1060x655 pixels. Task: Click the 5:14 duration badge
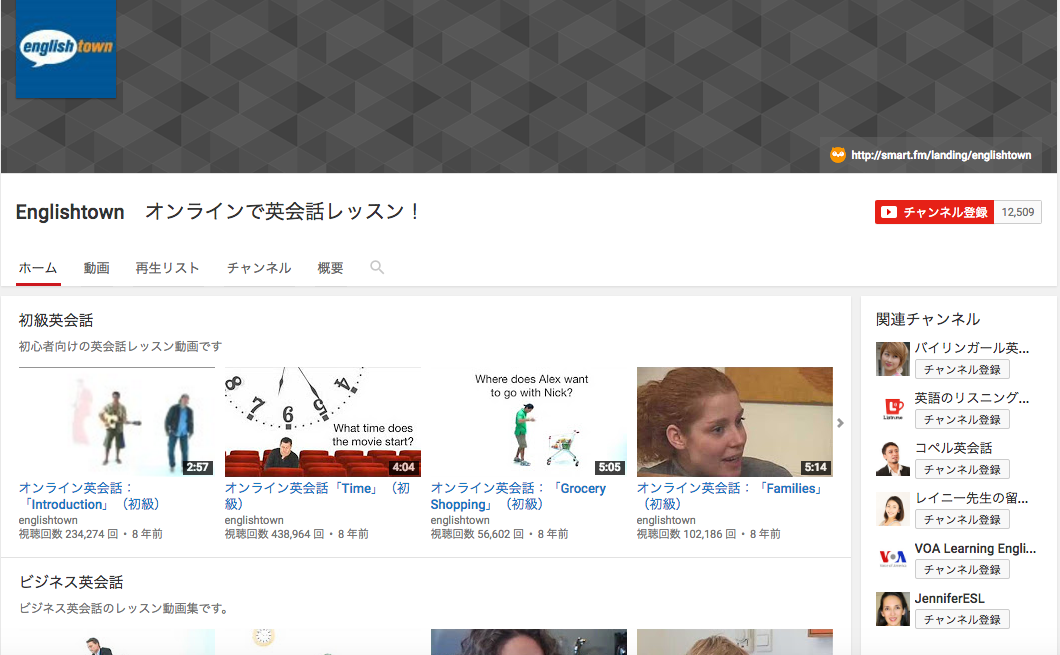815,467
